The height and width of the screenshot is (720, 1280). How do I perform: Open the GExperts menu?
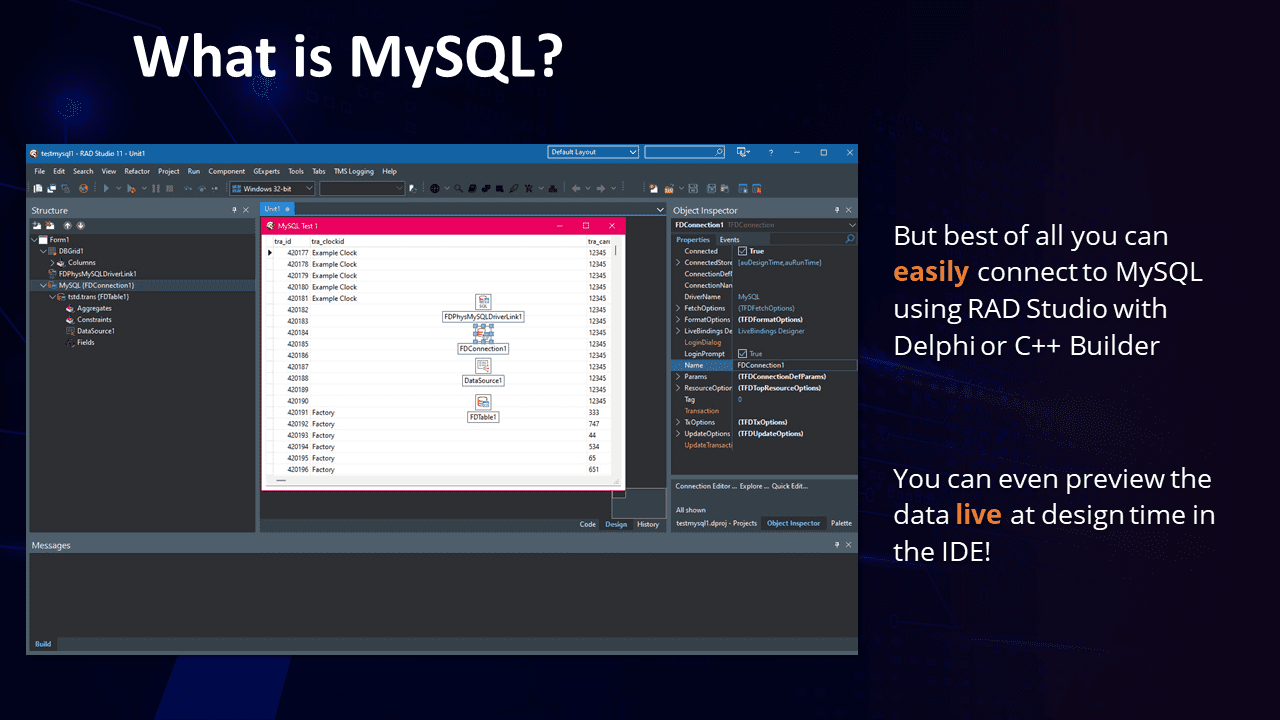click(x=266, y=171)
